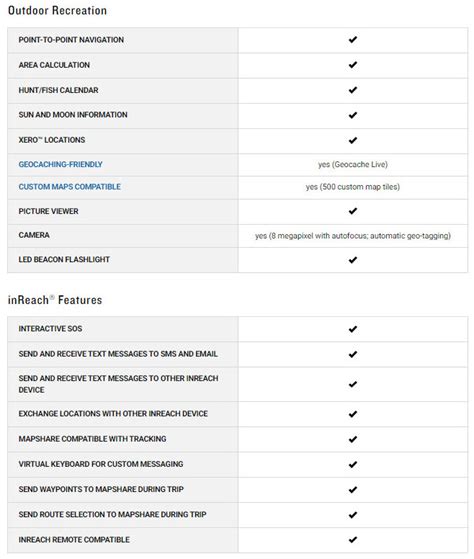The height and width of the screenshot is (559, 474).
Task: Click the Hunt/Fish Calendar checkmark
Action: 353,90
